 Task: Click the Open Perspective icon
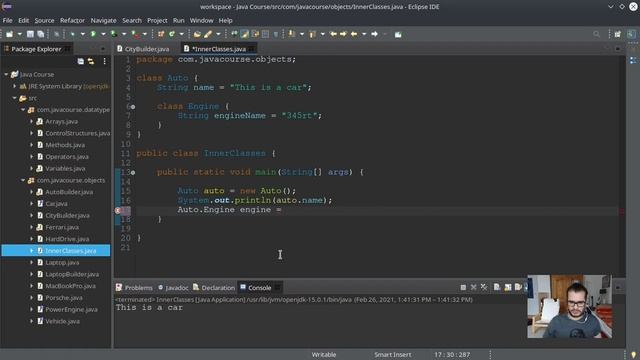[618, 34]
